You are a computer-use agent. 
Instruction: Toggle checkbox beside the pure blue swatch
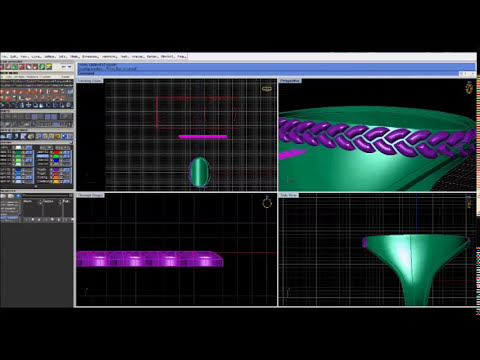51,160
